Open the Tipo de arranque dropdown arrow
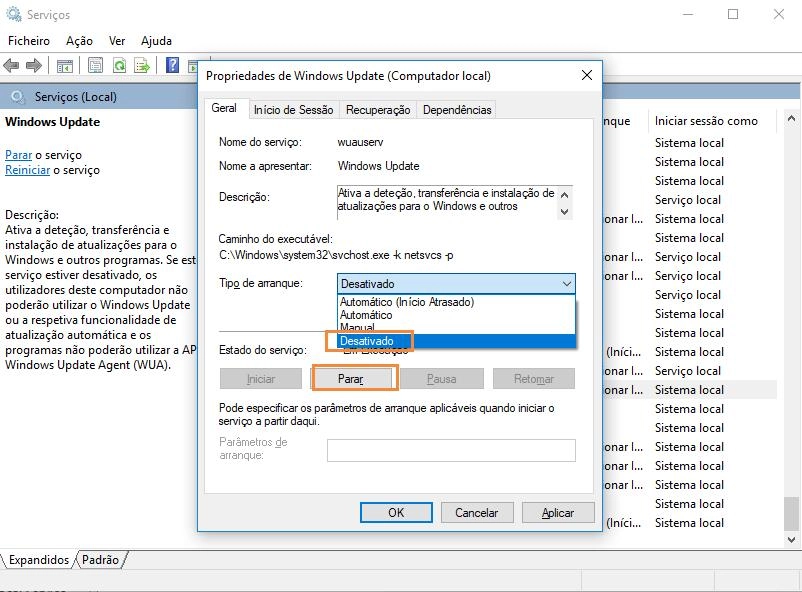 coord(567,284)
